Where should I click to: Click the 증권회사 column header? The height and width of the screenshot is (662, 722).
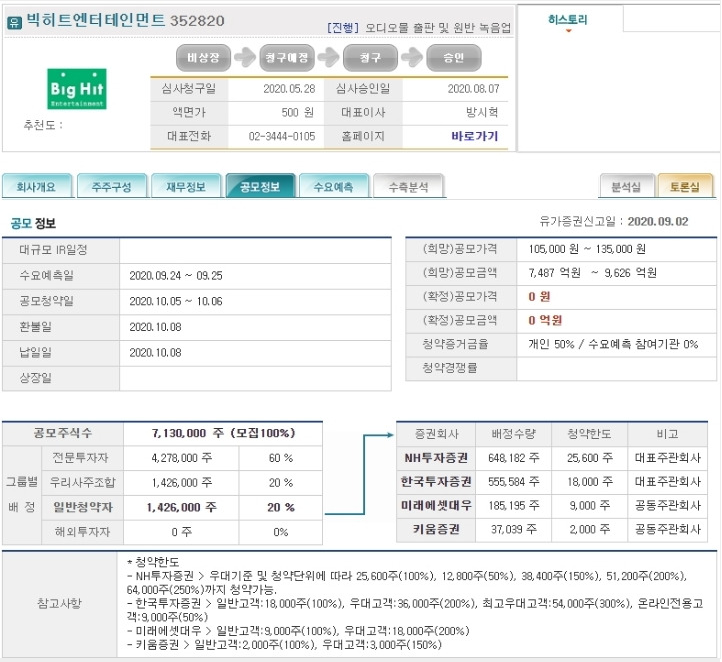click(x=436, y=434)
